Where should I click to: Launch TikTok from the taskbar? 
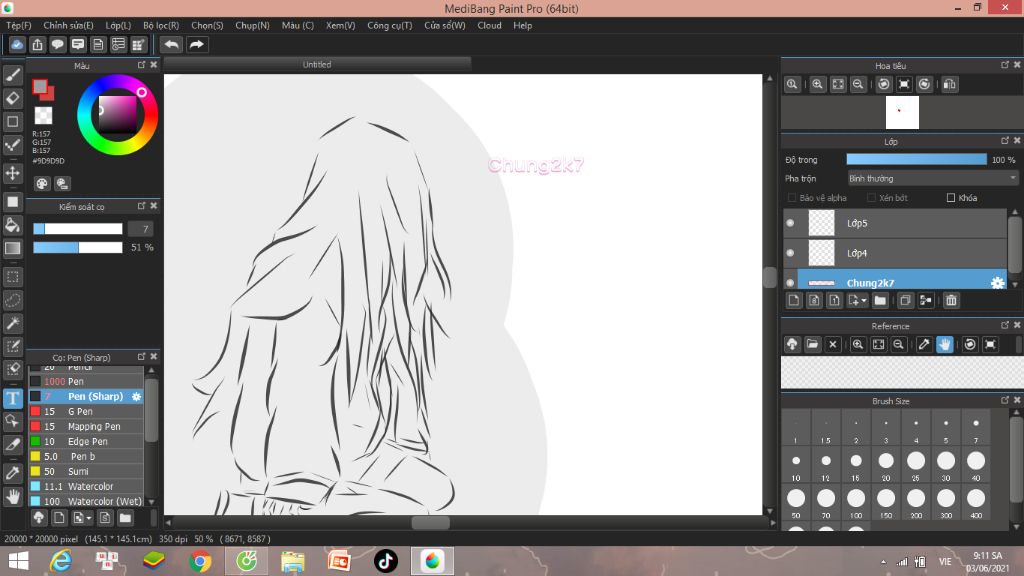pos(385,561)
